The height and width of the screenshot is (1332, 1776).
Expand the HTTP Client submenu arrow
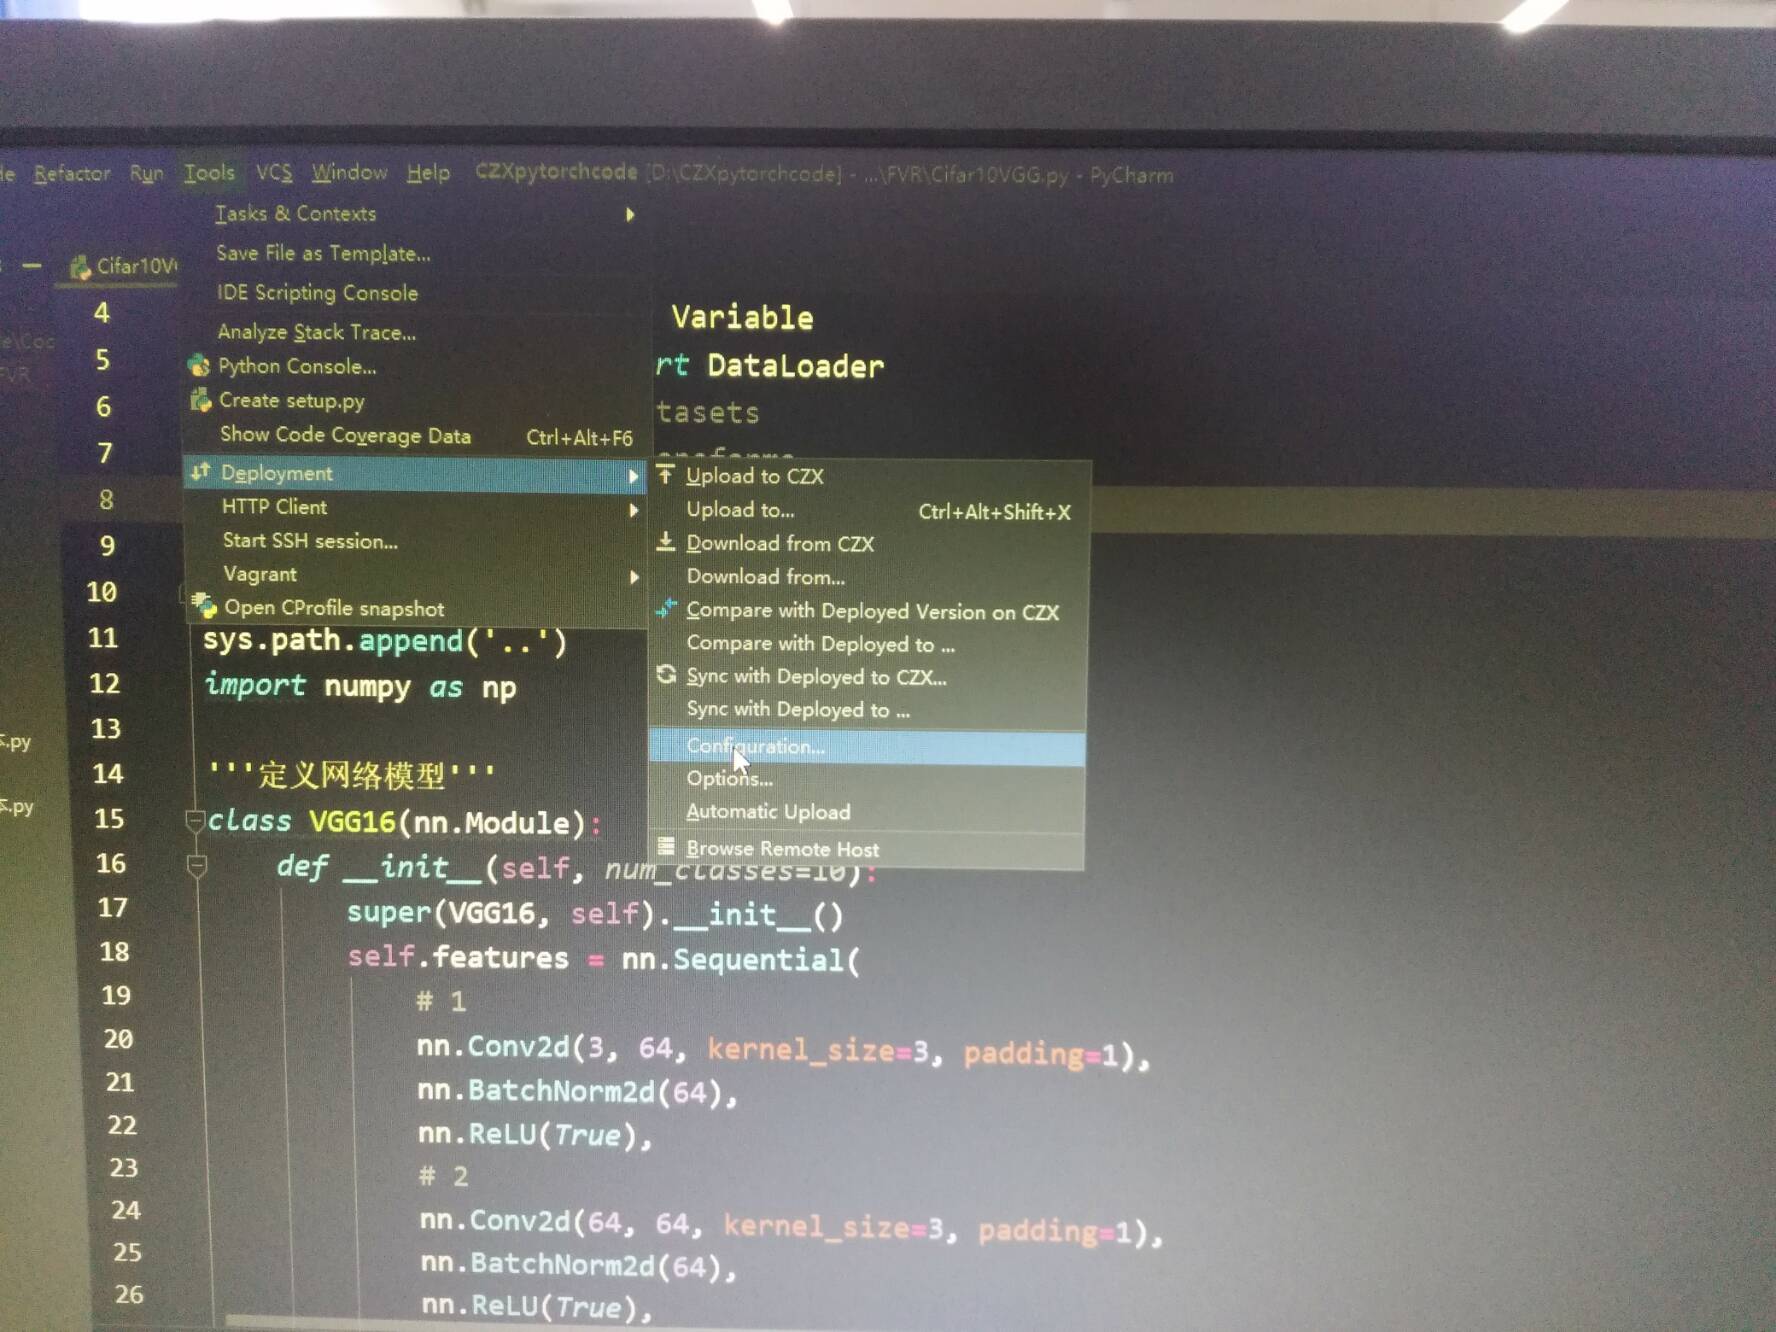pyautogui.click(x=634, y=510)
